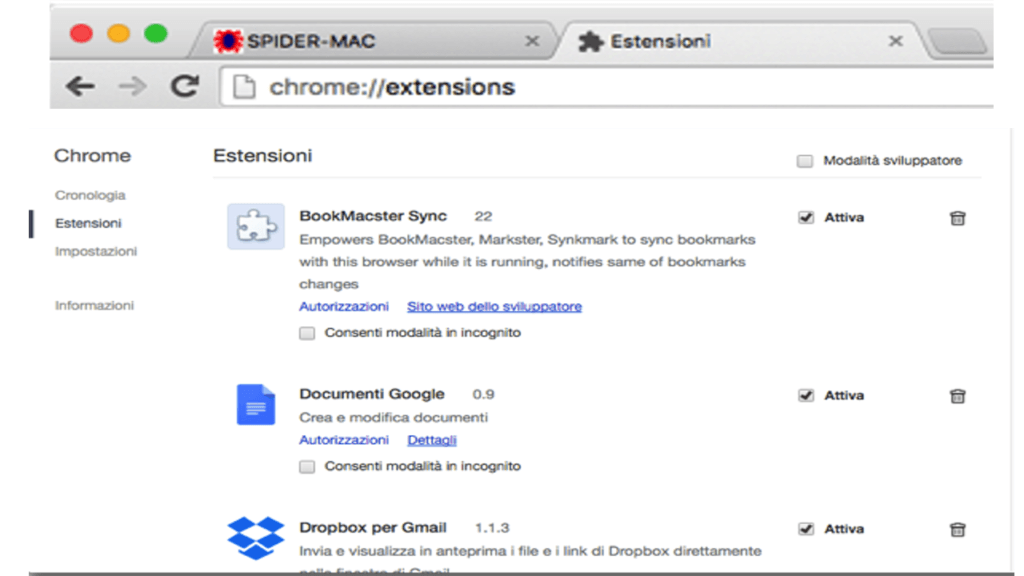Click the red close window button
This screenshot has height=576, width=1024.
click(x=82, y=33)
